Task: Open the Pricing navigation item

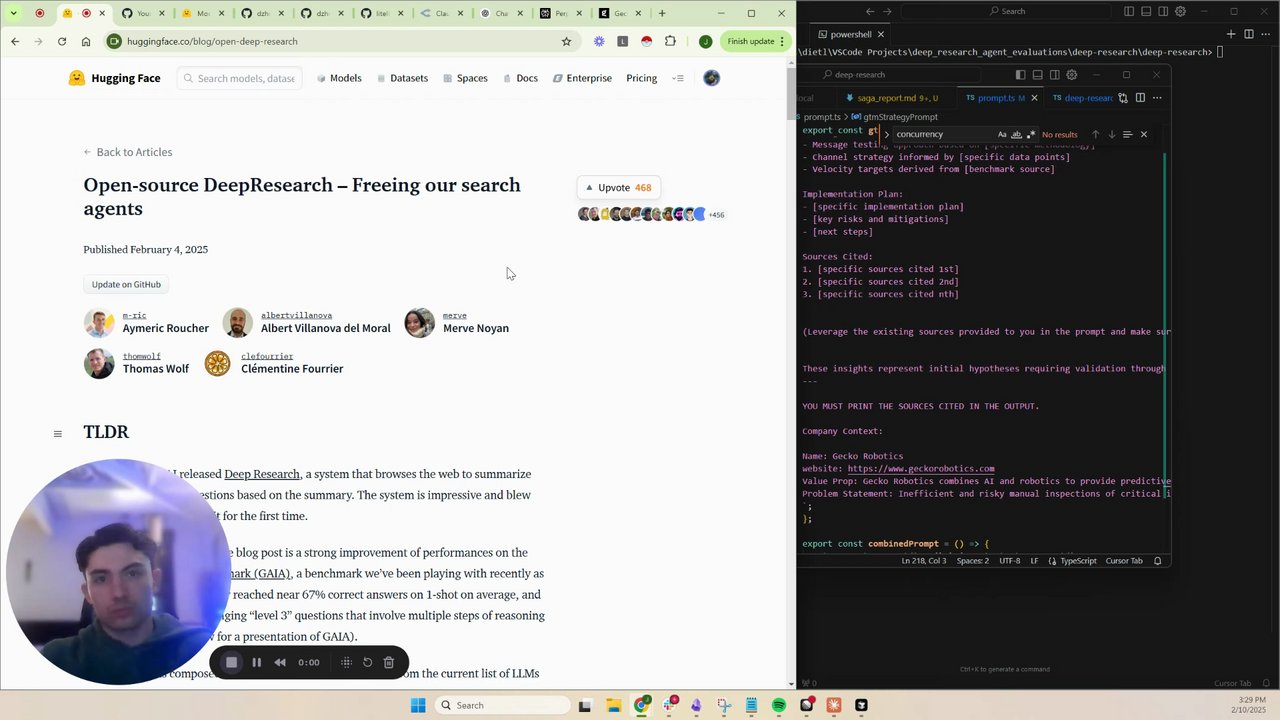Action: [x=642, y=78]
